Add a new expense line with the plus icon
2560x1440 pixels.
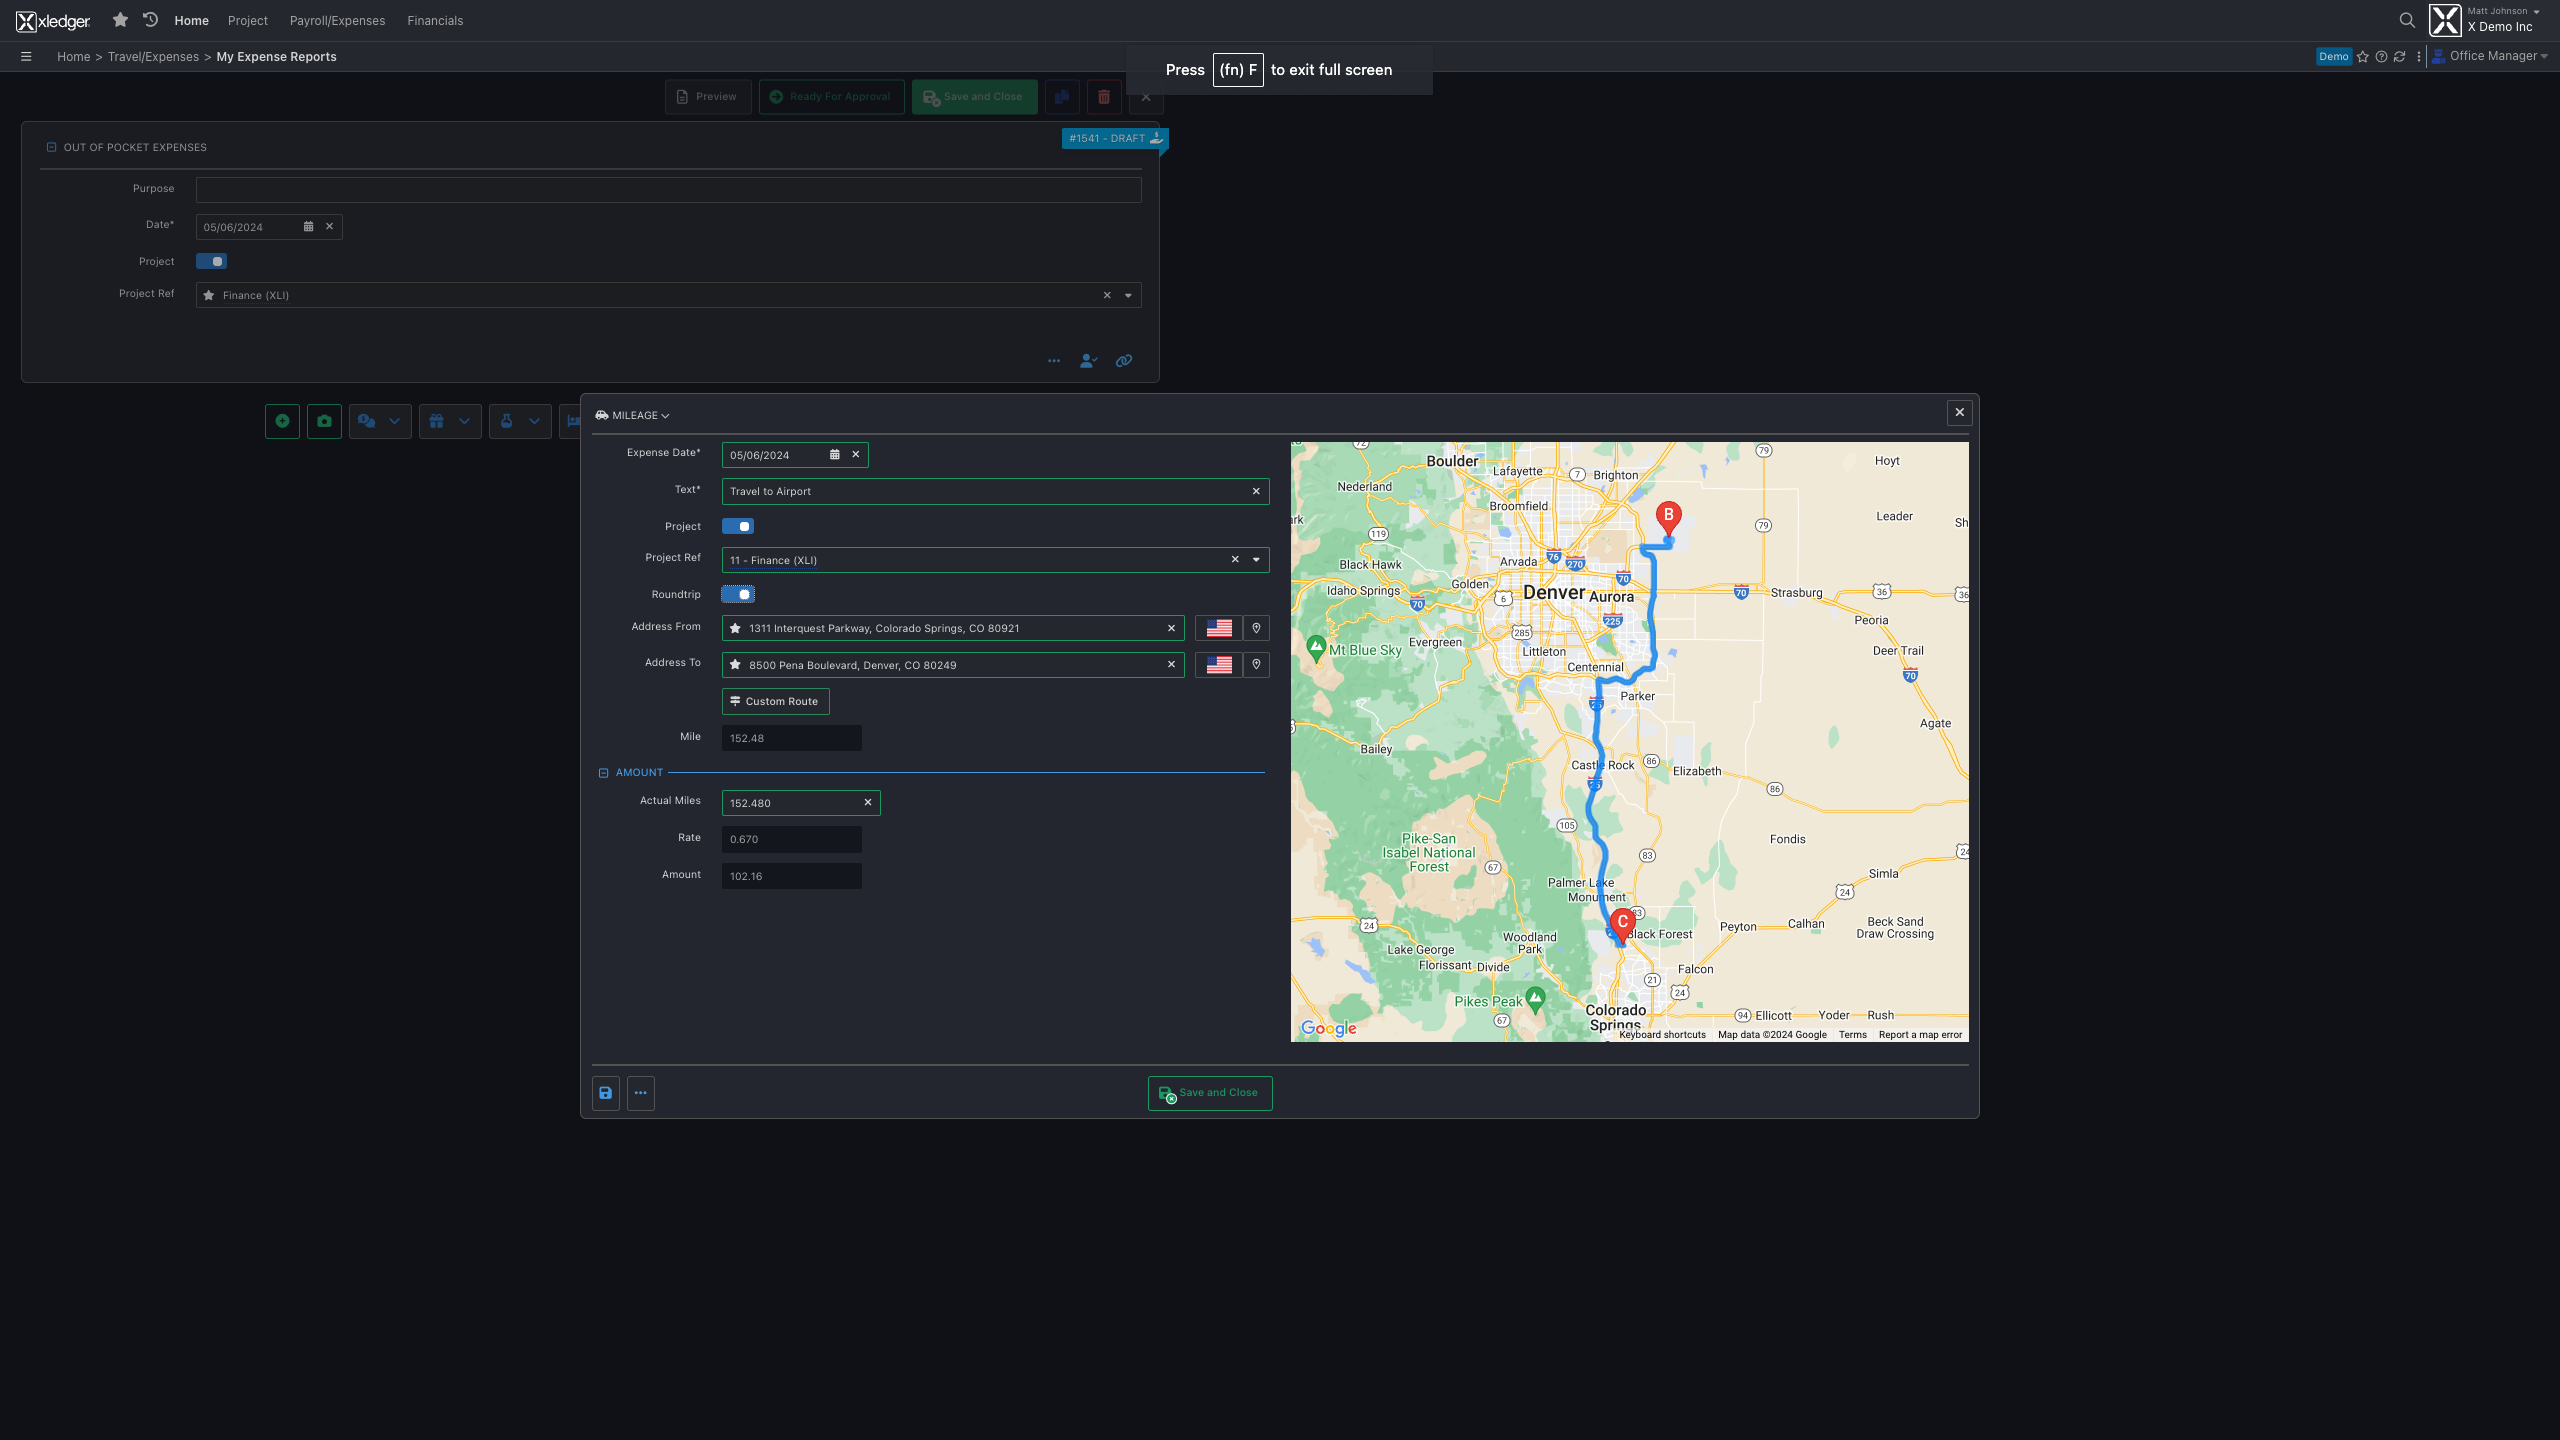coord(282,421)
